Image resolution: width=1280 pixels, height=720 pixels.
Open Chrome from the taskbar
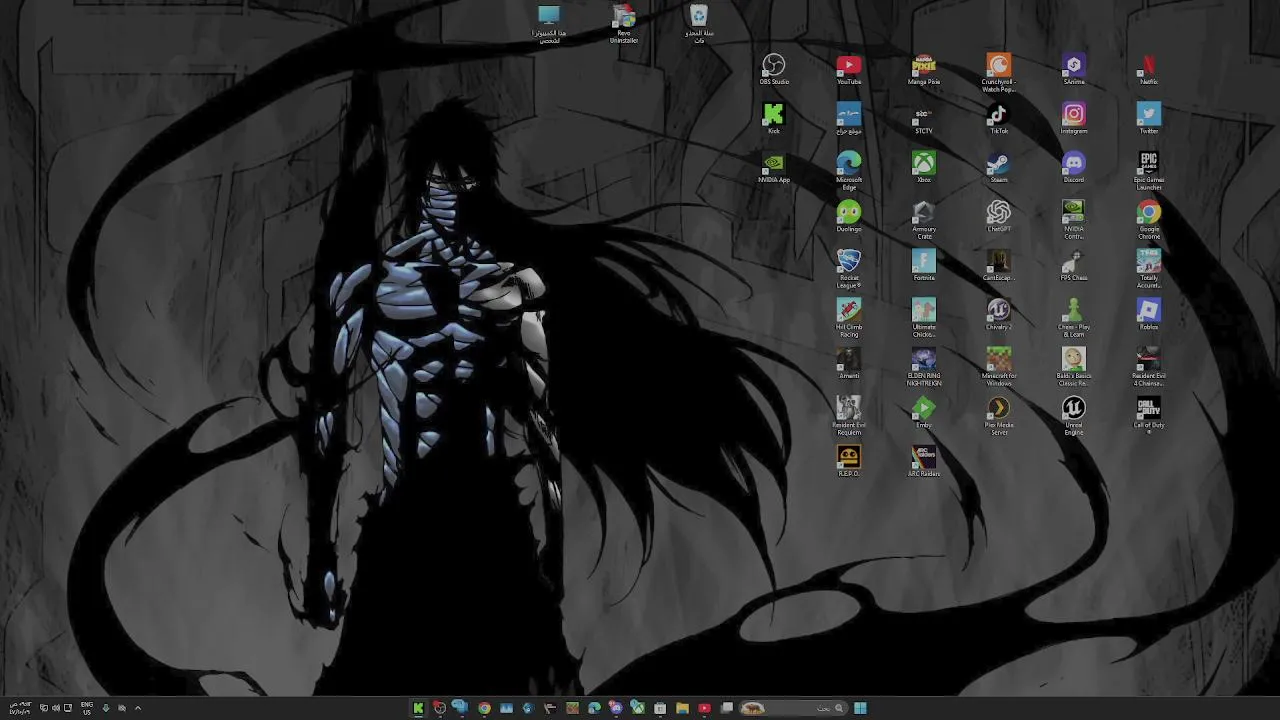[x=484, y=708]
